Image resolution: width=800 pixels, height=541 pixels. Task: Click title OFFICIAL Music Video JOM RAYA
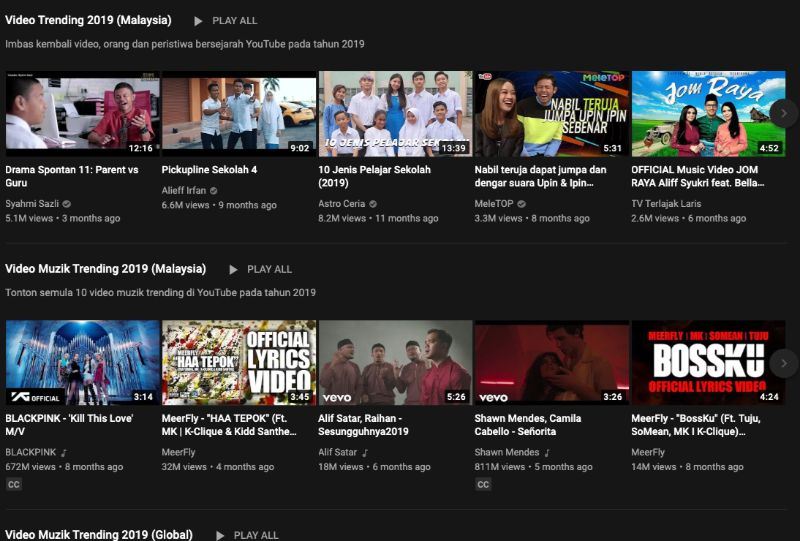tap(697, 176)
